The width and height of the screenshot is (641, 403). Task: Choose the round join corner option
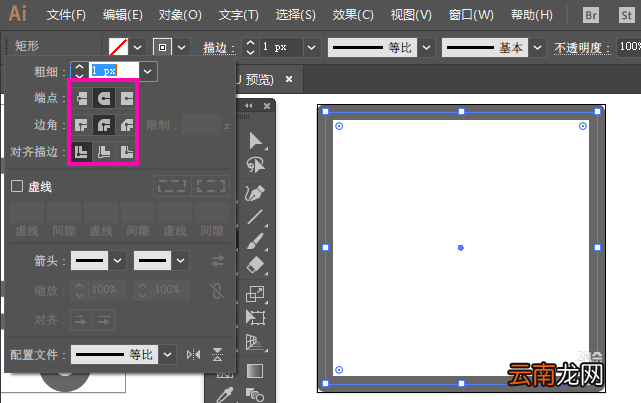(x=104, y=125)
